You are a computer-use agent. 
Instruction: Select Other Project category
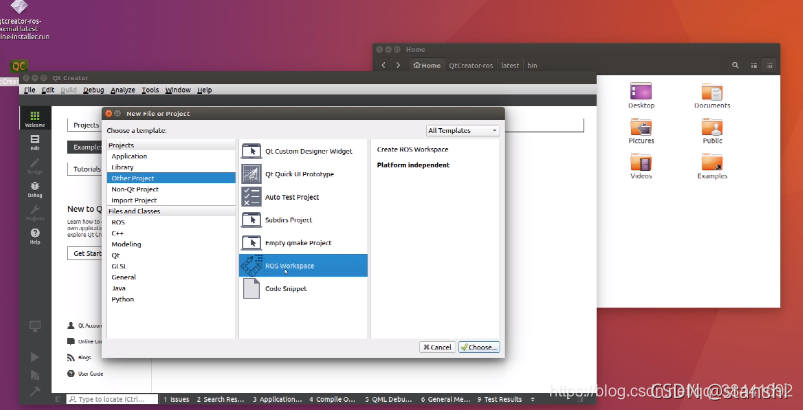[171, 178]
